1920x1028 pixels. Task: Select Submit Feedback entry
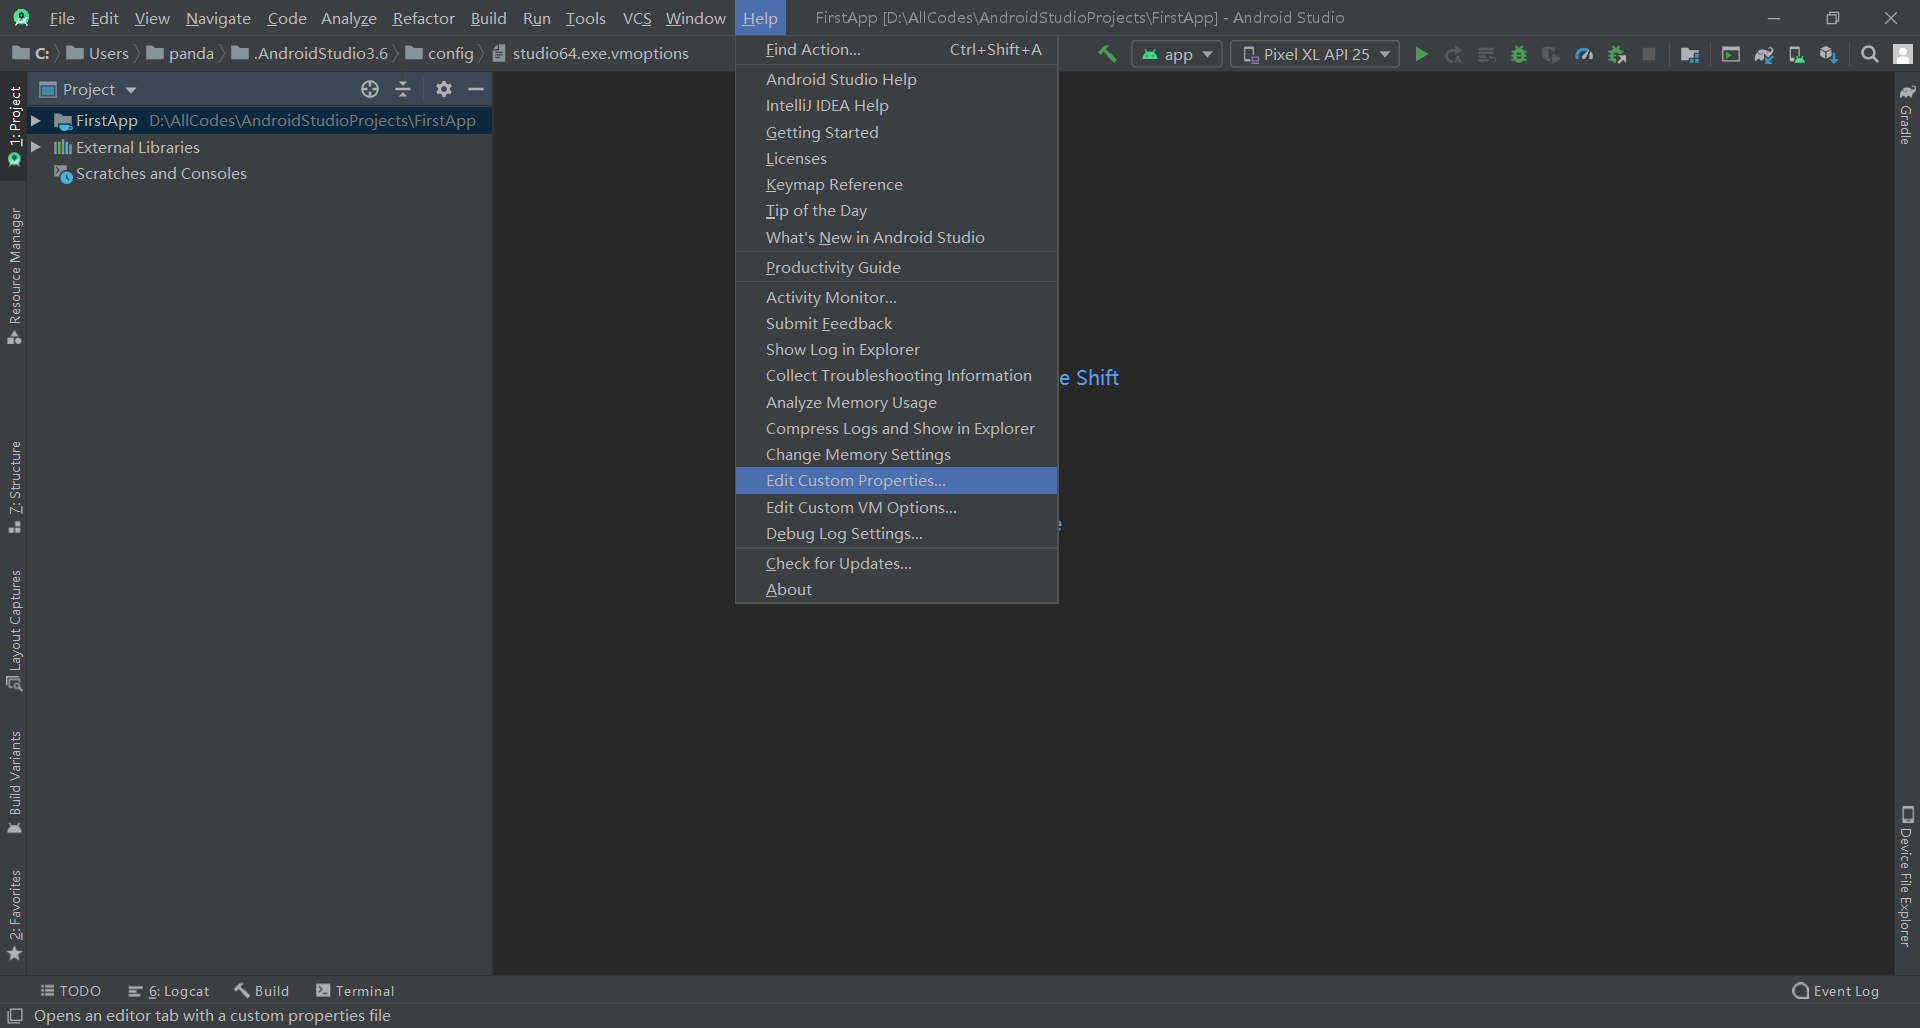[896, 323]
